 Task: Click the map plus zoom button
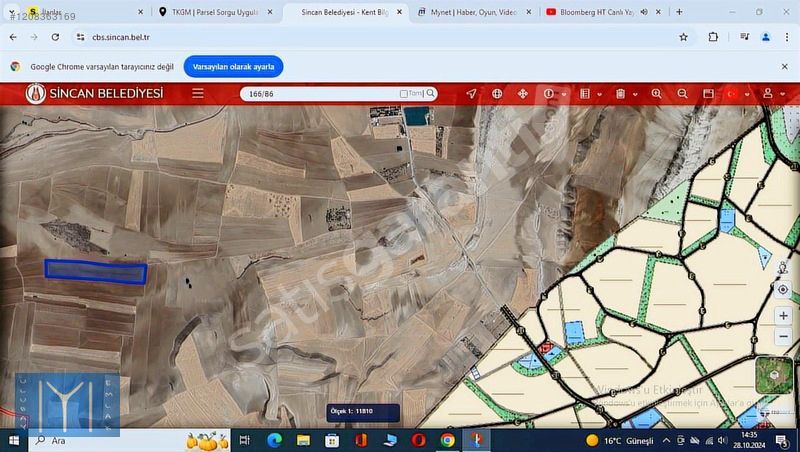(783, 316)
